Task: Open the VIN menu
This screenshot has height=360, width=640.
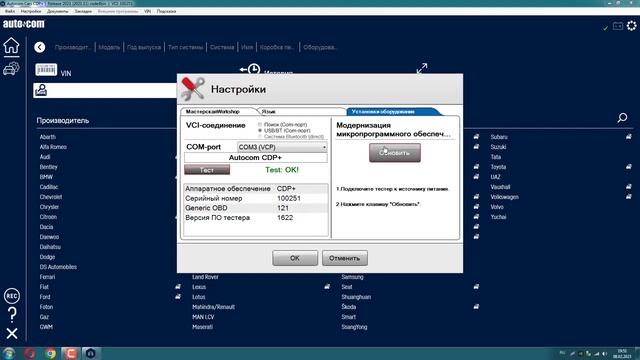Action: (x=147, y=11)
